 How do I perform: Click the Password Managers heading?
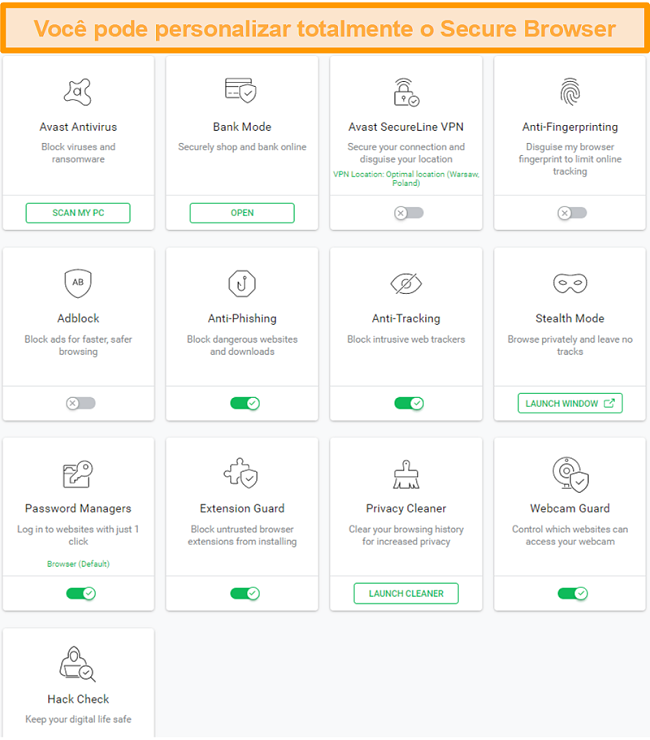click(78, 509)
